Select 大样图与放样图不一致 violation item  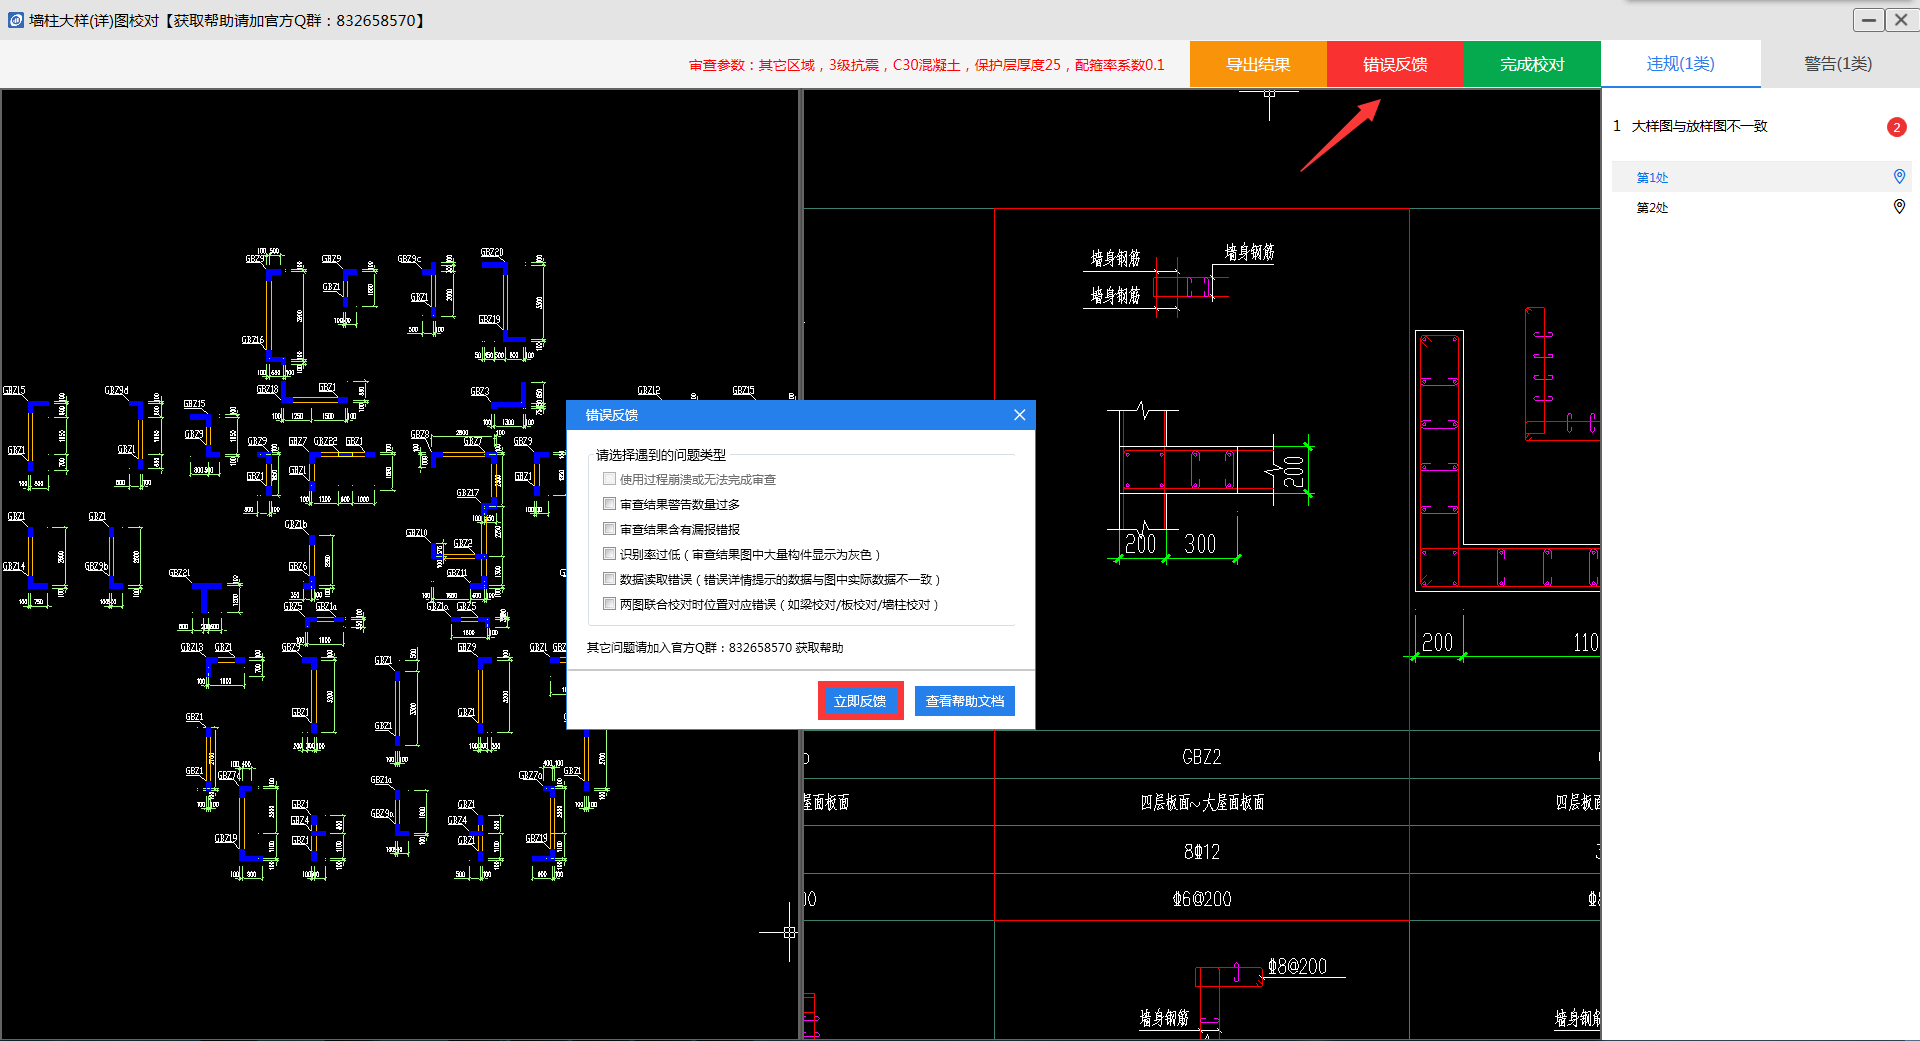click(x=1699, y=126)
